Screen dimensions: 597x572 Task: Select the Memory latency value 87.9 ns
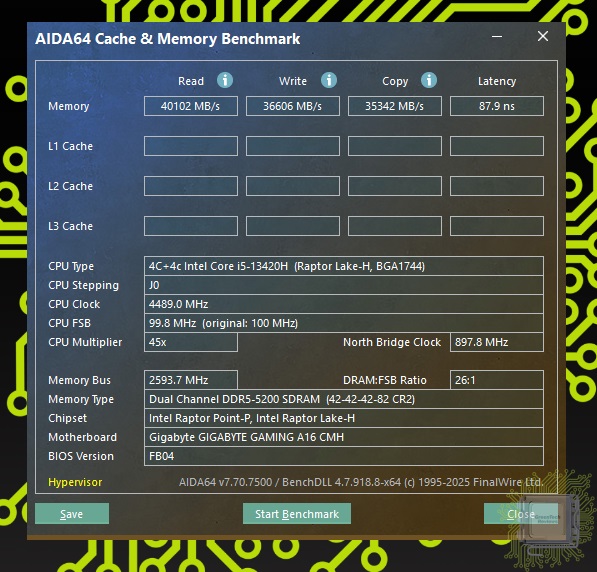click(x=497, y=106)
